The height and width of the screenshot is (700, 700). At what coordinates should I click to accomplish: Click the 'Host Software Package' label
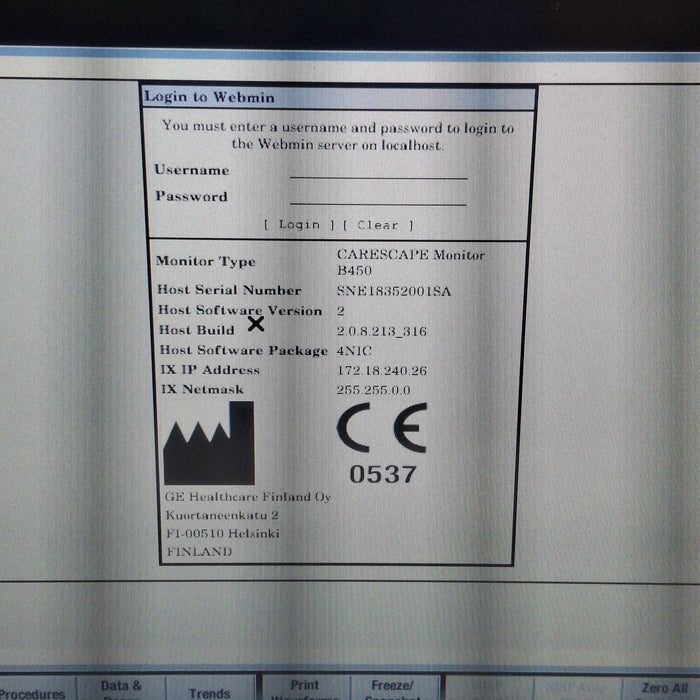point(244,350)
